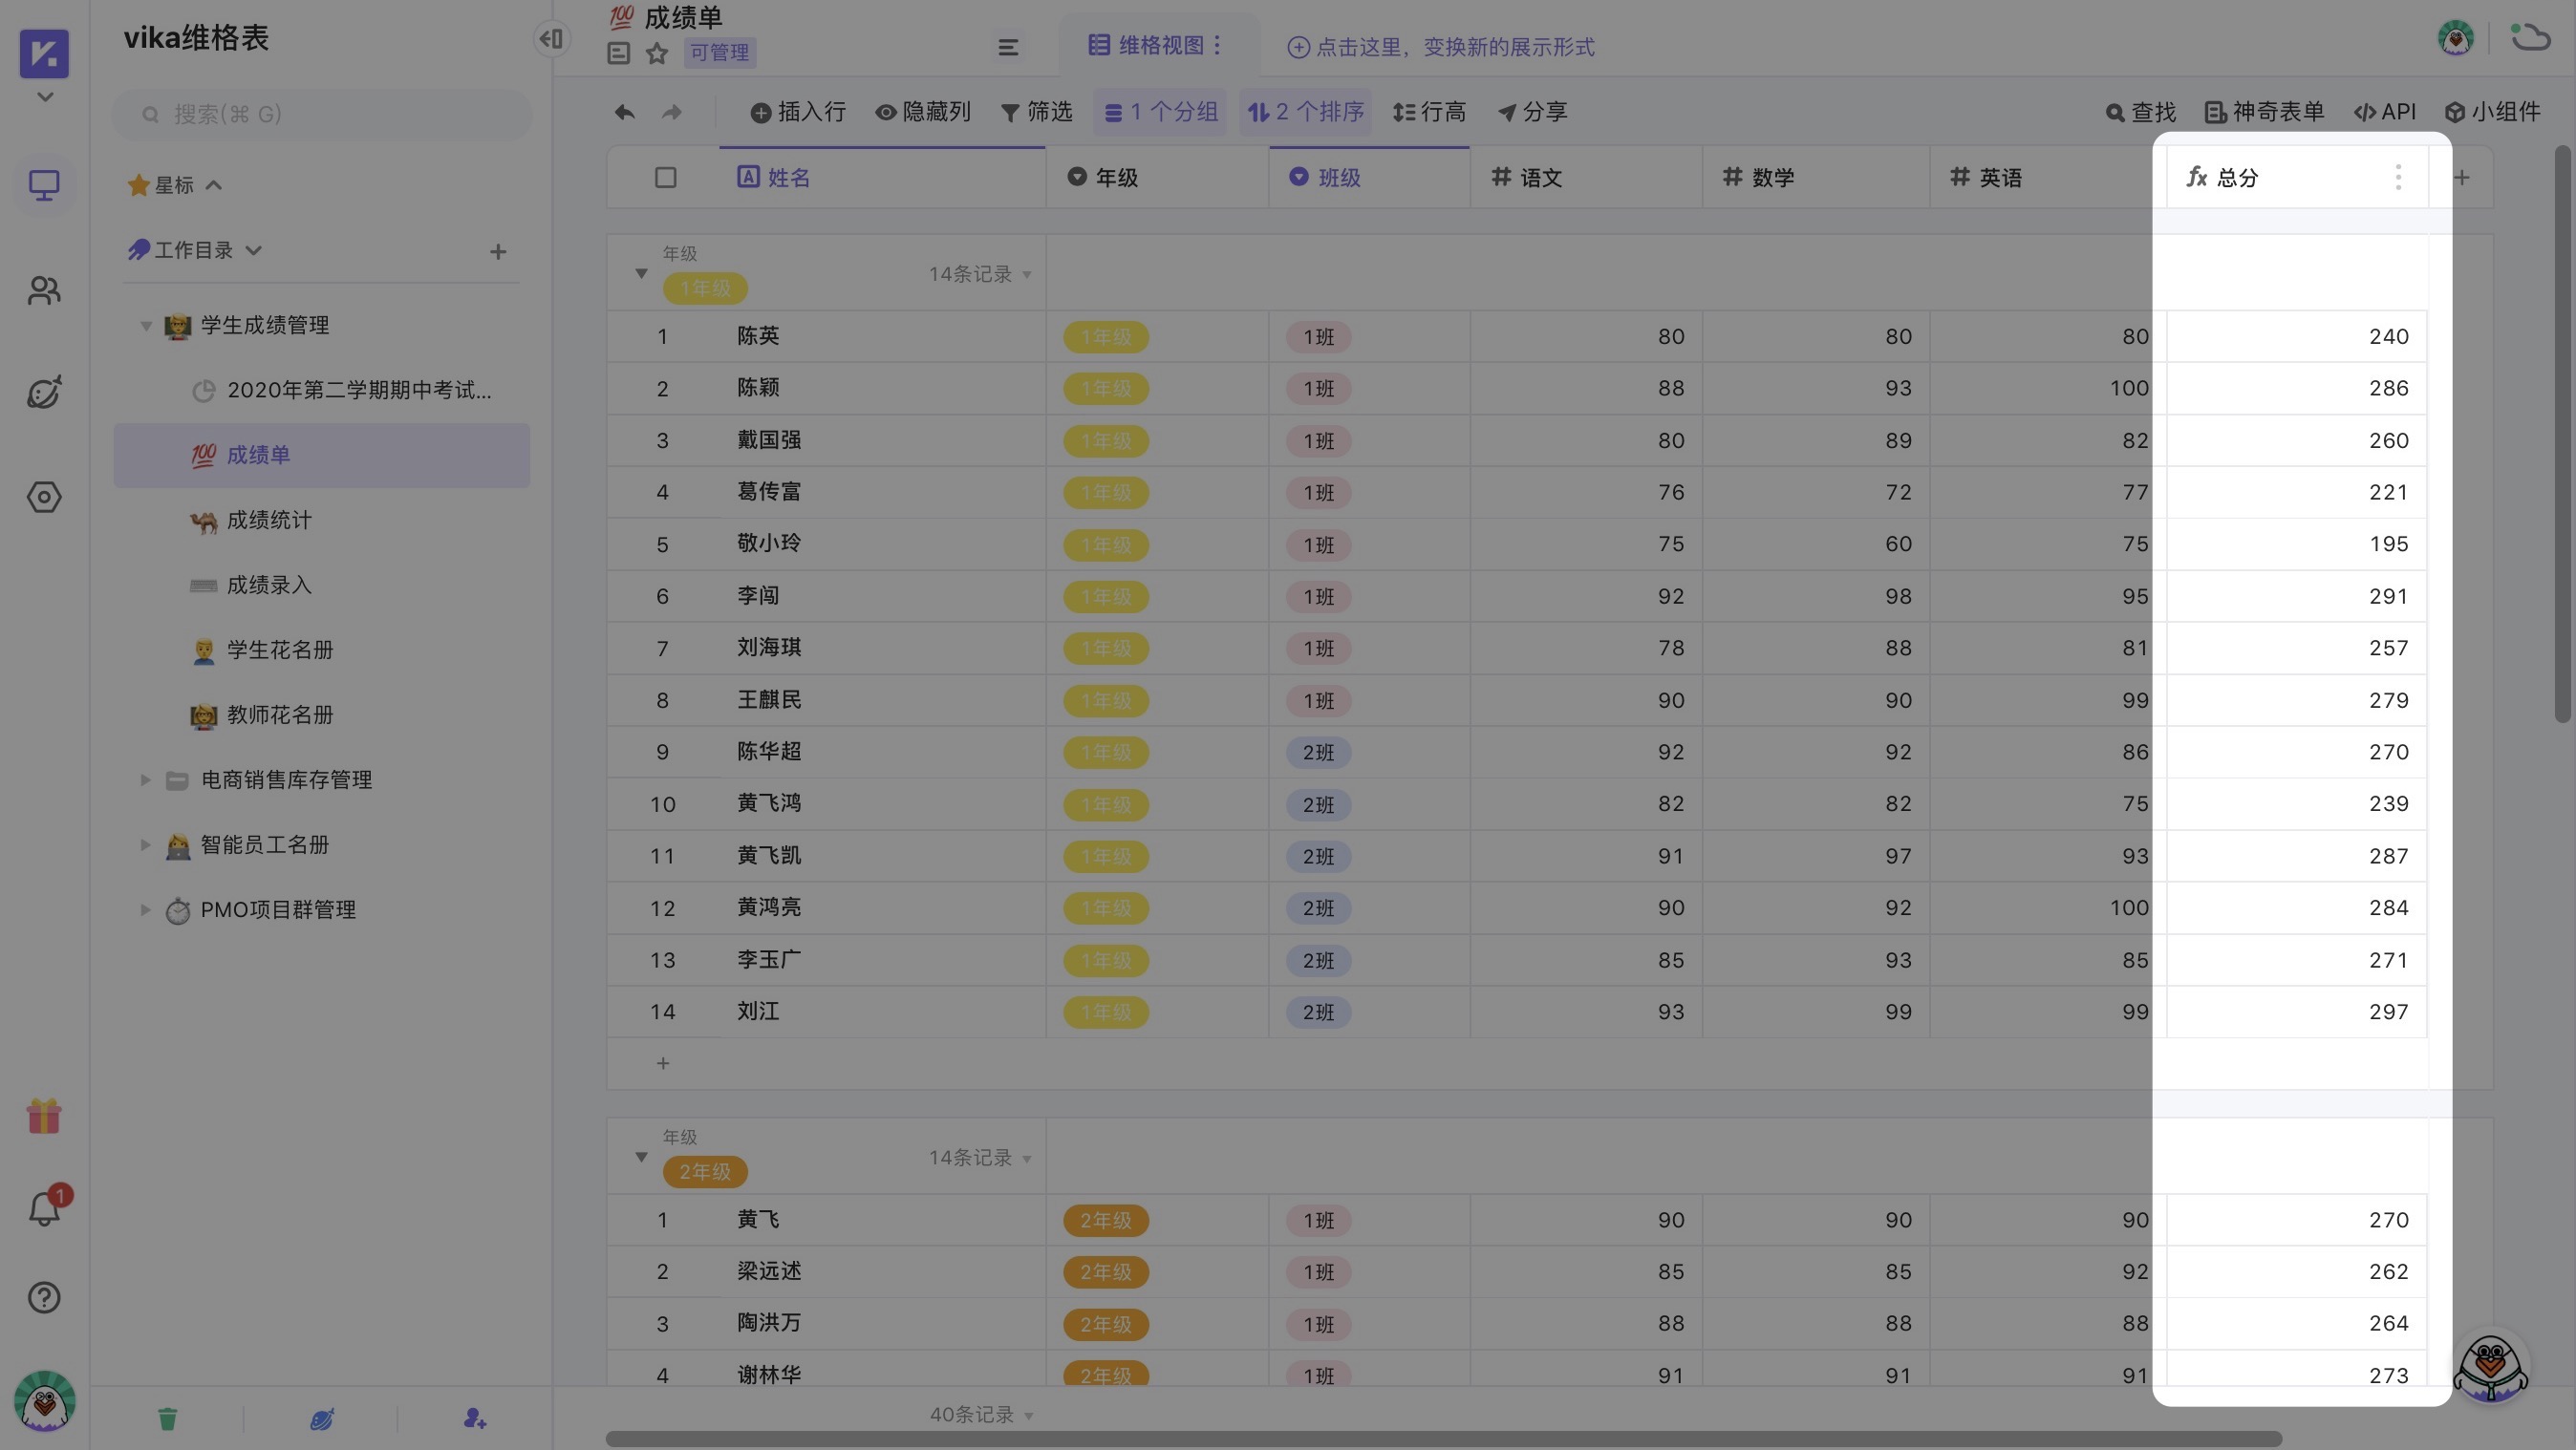Select the members icon in the left sidebar
This screenshot has height=1450, width=2576.
pos(44,290)
